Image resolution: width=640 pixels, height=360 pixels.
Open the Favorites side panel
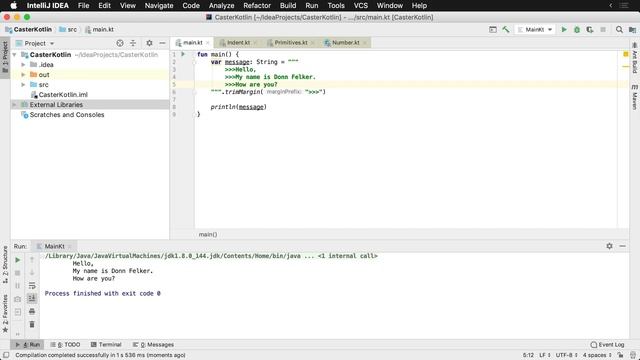coord(5,313)
